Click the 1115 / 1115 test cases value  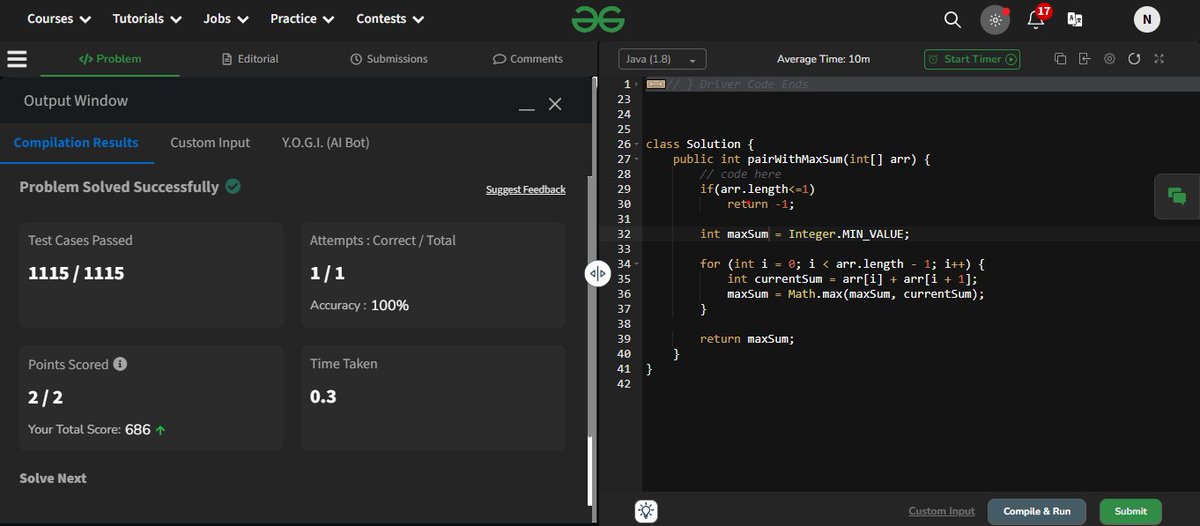point(76,273)
